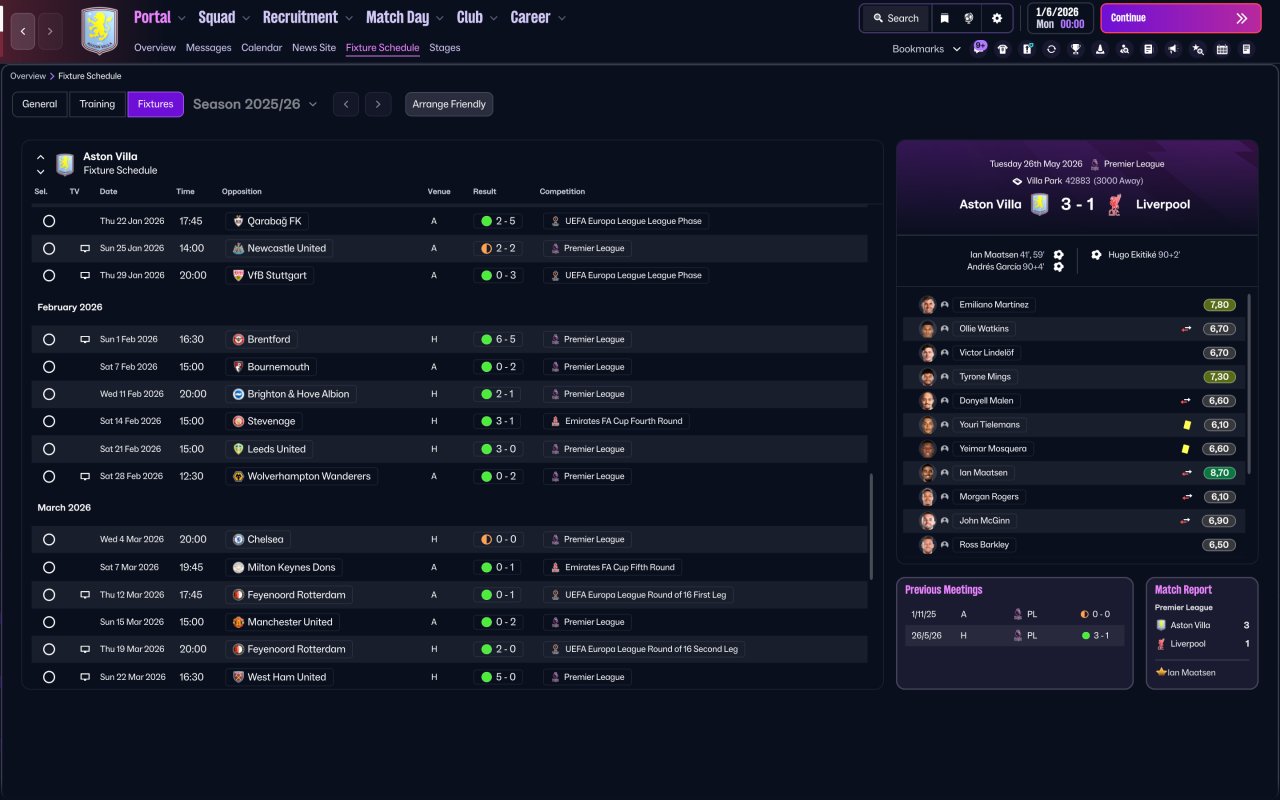Switch to the Messages tab

pos(208,48)
